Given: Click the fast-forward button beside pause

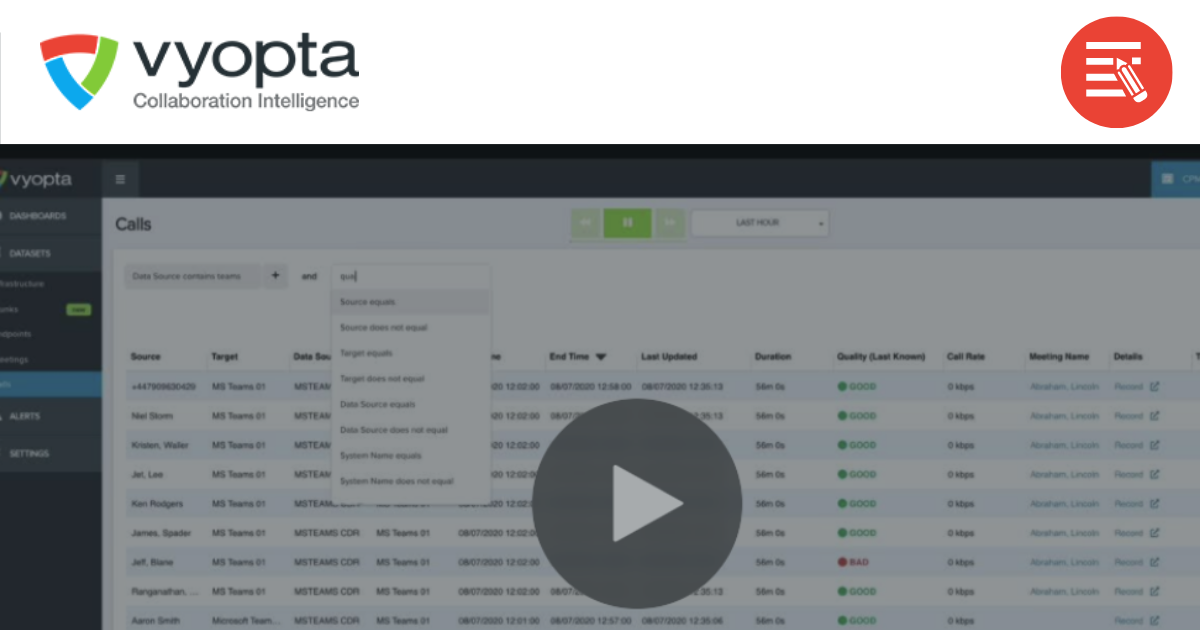Looking at the screenshot, I should tap(670, 223).
